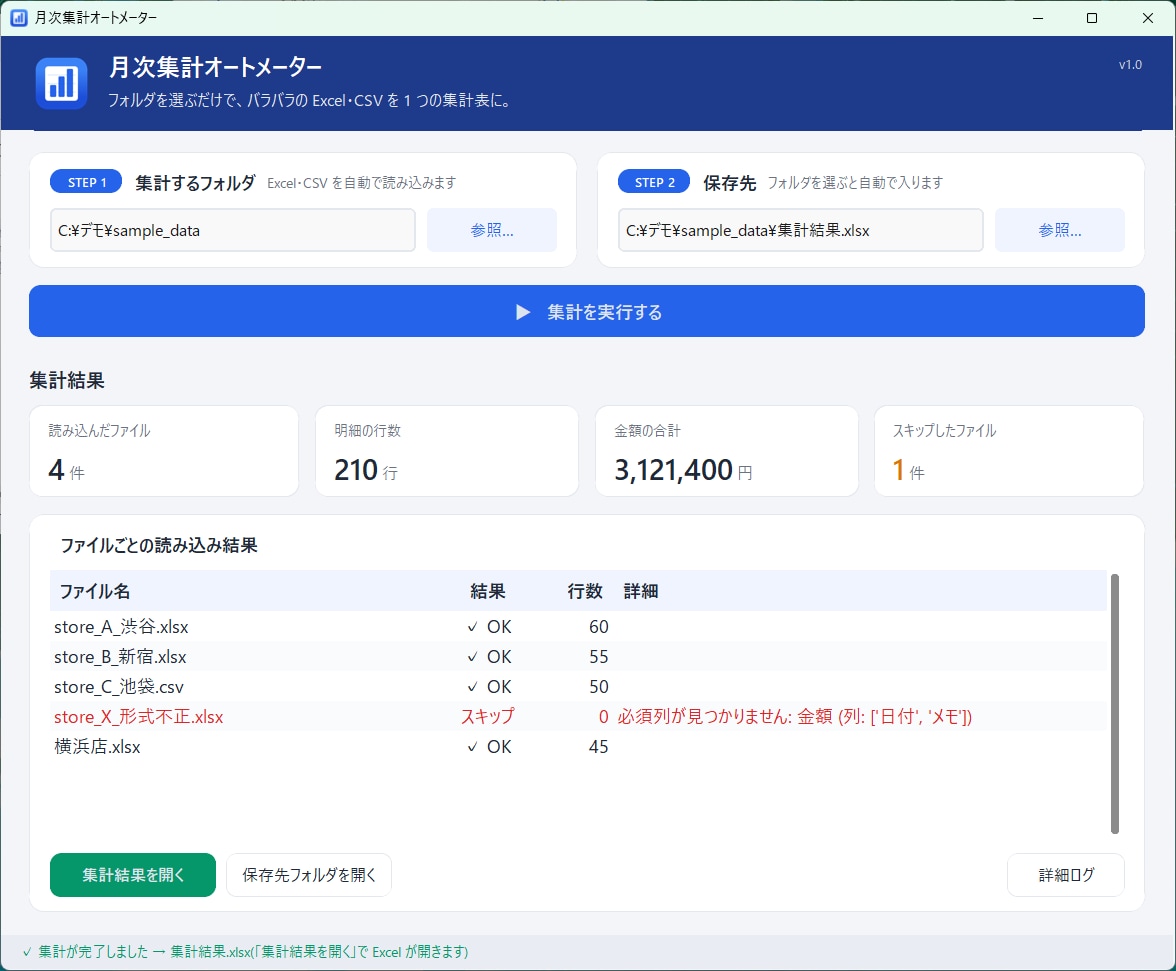The width and height of the screenshot is (1176, 971).
Task: Click the error detail 必須列が見つかりません message
Action: [x=795, y=717]
